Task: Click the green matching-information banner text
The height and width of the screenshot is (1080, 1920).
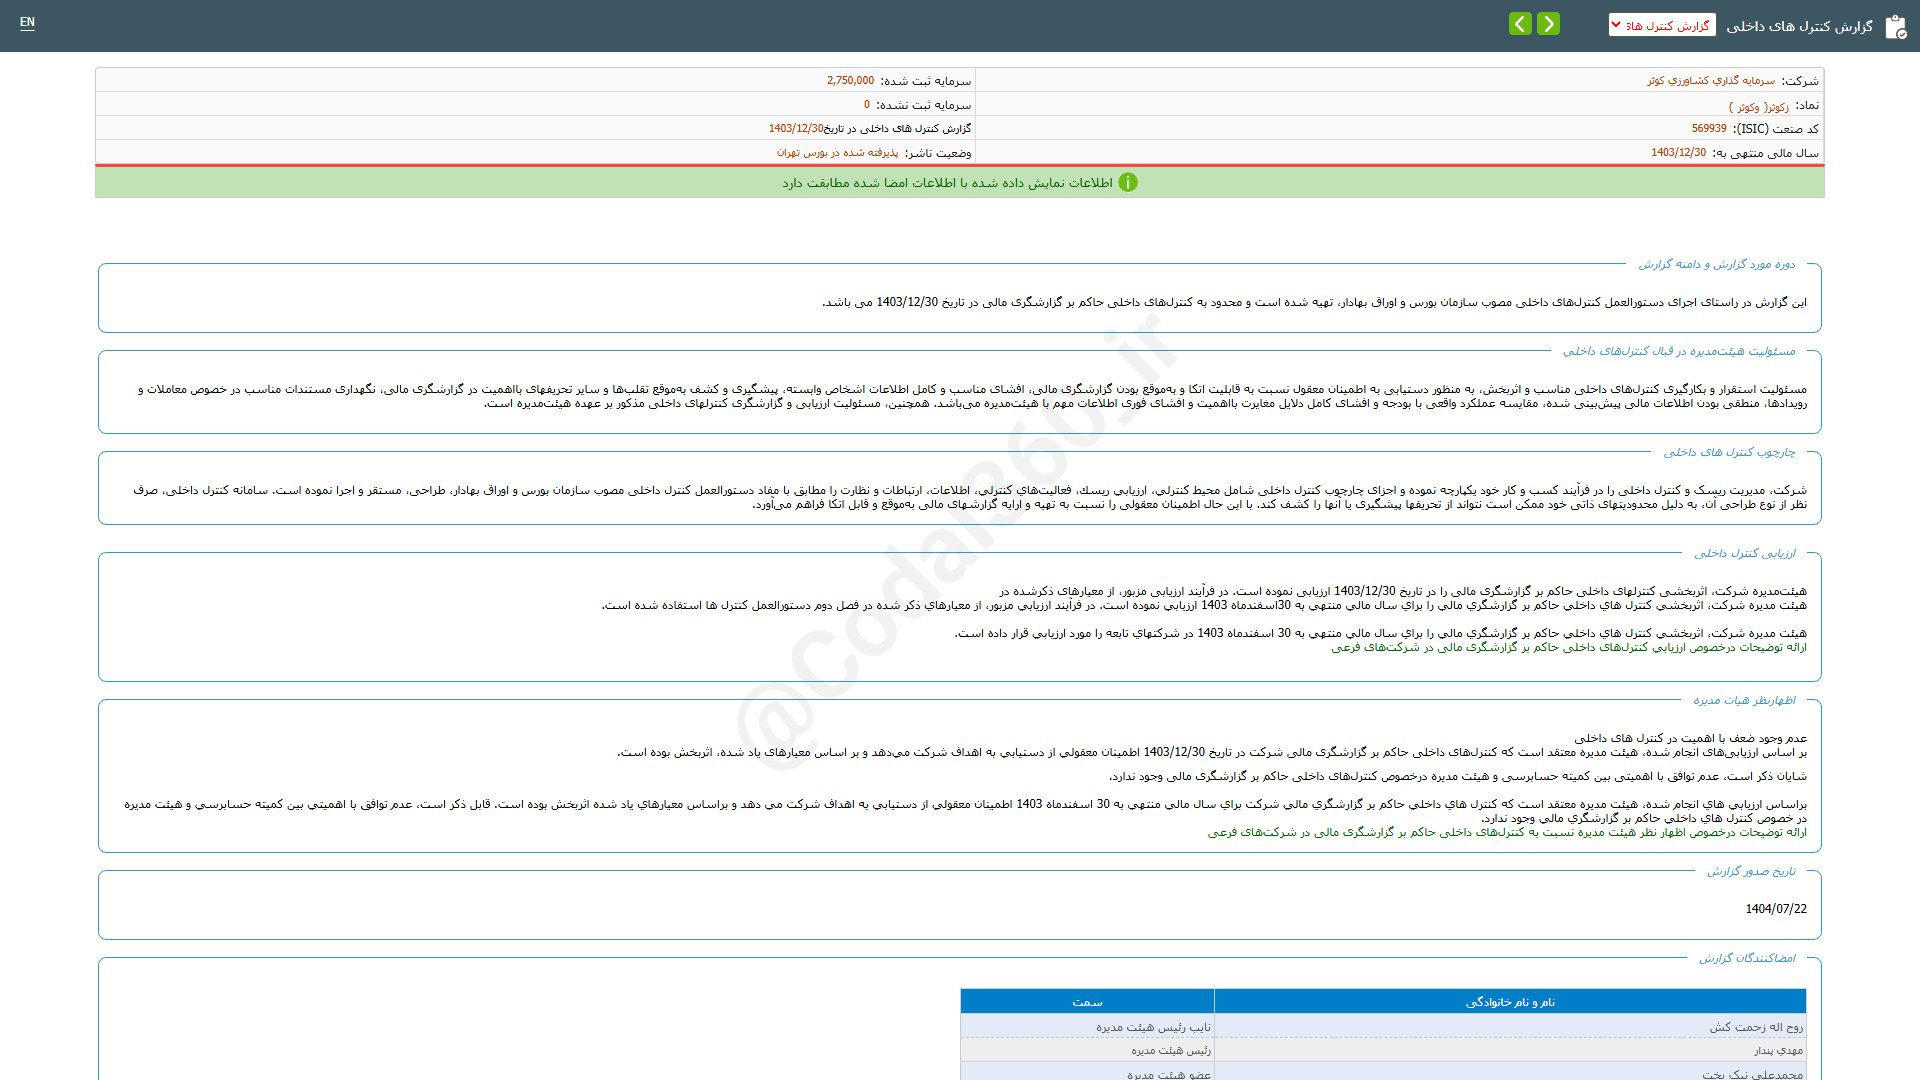Action: (947, 183)
